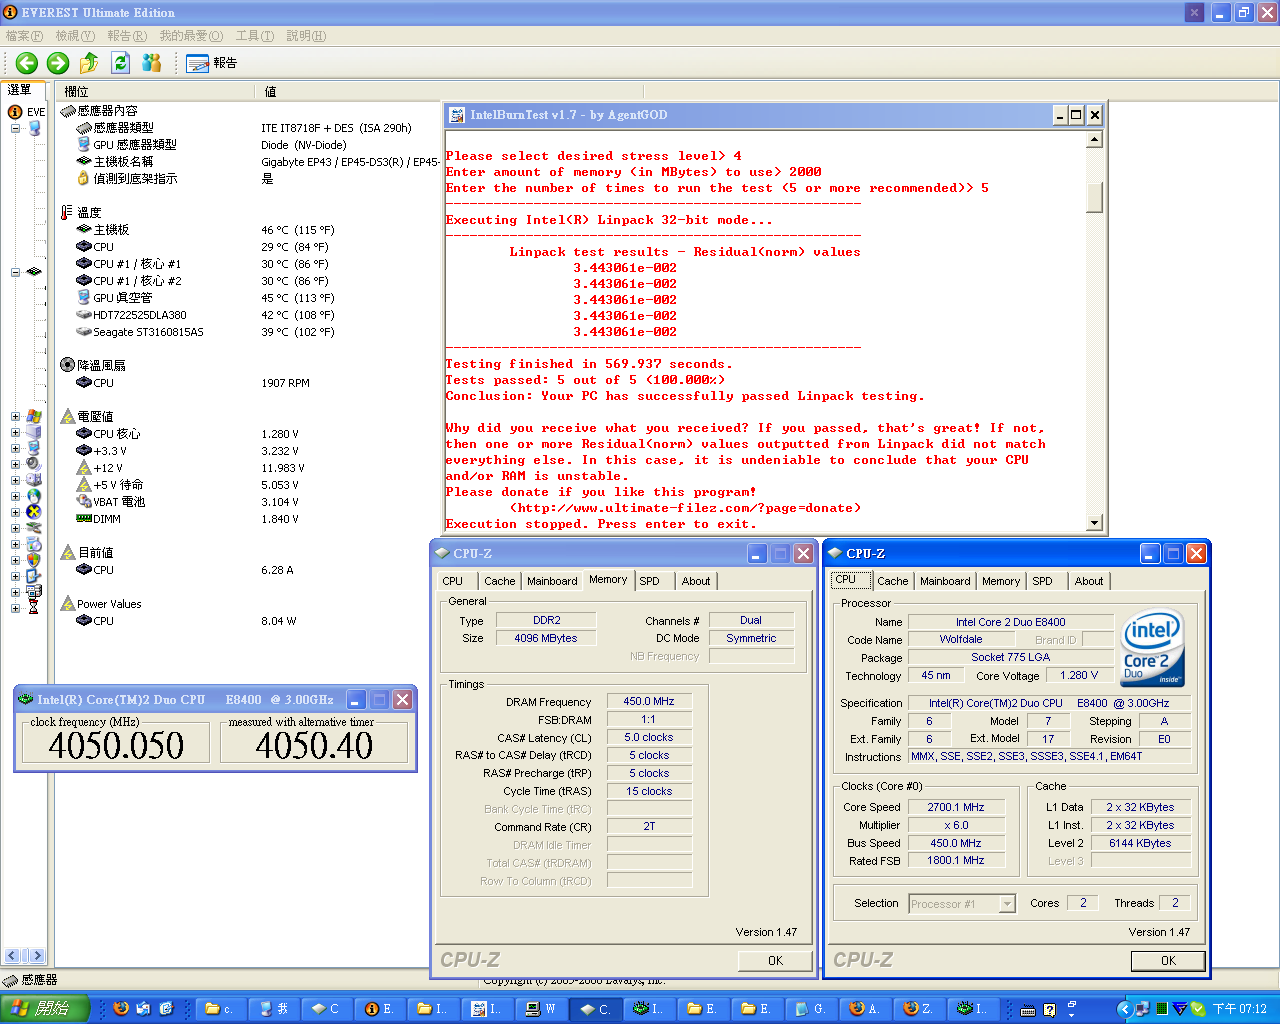Viewport: 1280px width, 1024px height.
Task: Switch to SPD tab in left CPU-Z window
Action: (x=650, y=581)
